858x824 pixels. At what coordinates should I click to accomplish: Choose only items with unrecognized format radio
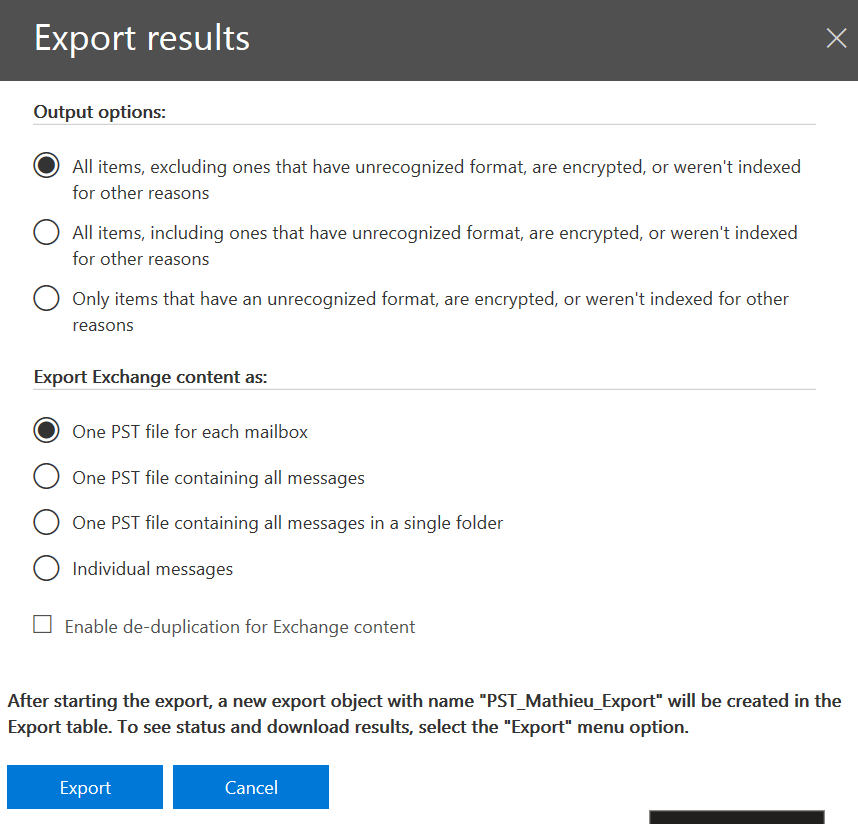47,298
